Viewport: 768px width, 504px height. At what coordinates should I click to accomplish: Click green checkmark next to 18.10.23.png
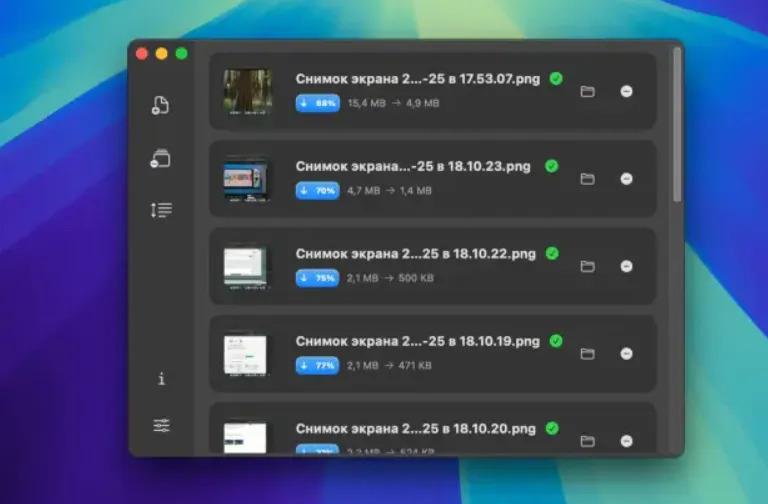[552, 166]
